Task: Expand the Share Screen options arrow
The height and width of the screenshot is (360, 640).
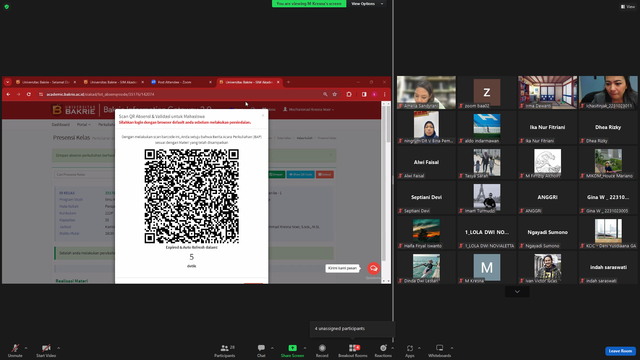Action: 305,348
